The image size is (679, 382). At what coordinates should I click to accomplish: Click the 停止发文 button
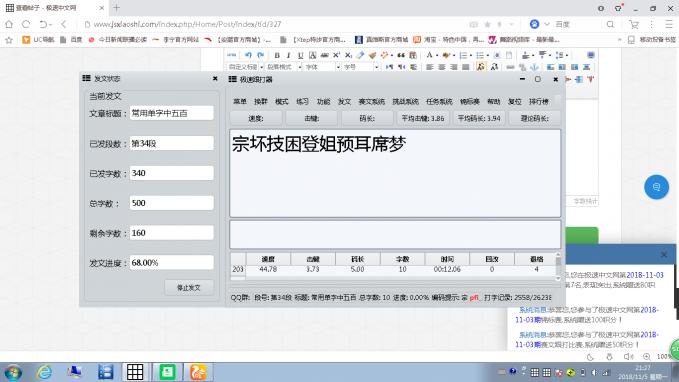point(189,288)
